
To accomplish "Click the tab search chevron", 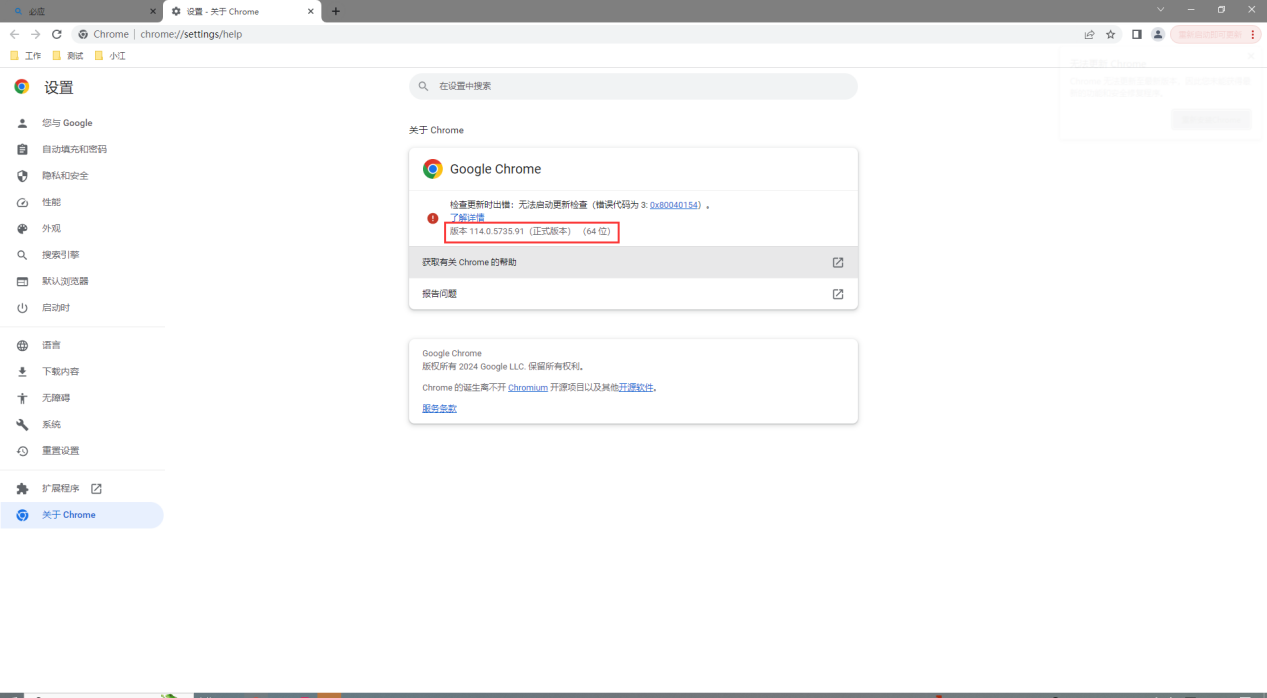I will point(1161,10).
